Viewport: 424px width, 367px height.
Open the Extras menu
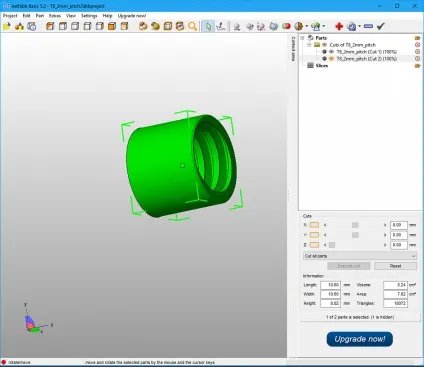tap(55, 16)
